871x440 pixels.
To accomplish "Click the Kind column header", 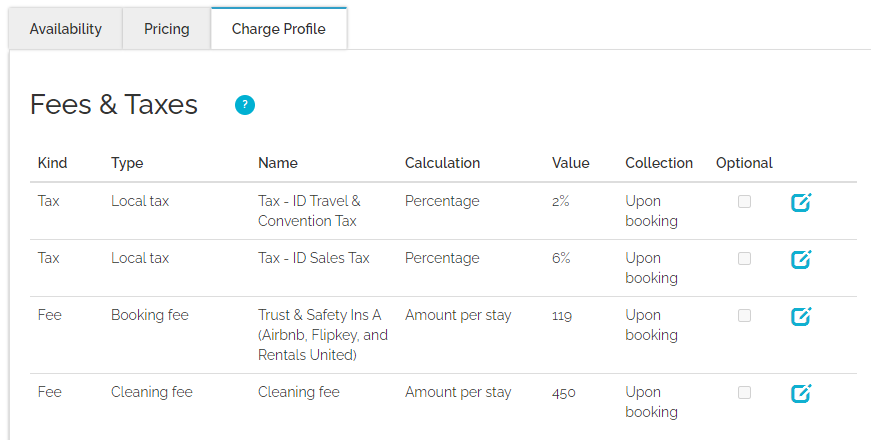I will tap(52, 163).
